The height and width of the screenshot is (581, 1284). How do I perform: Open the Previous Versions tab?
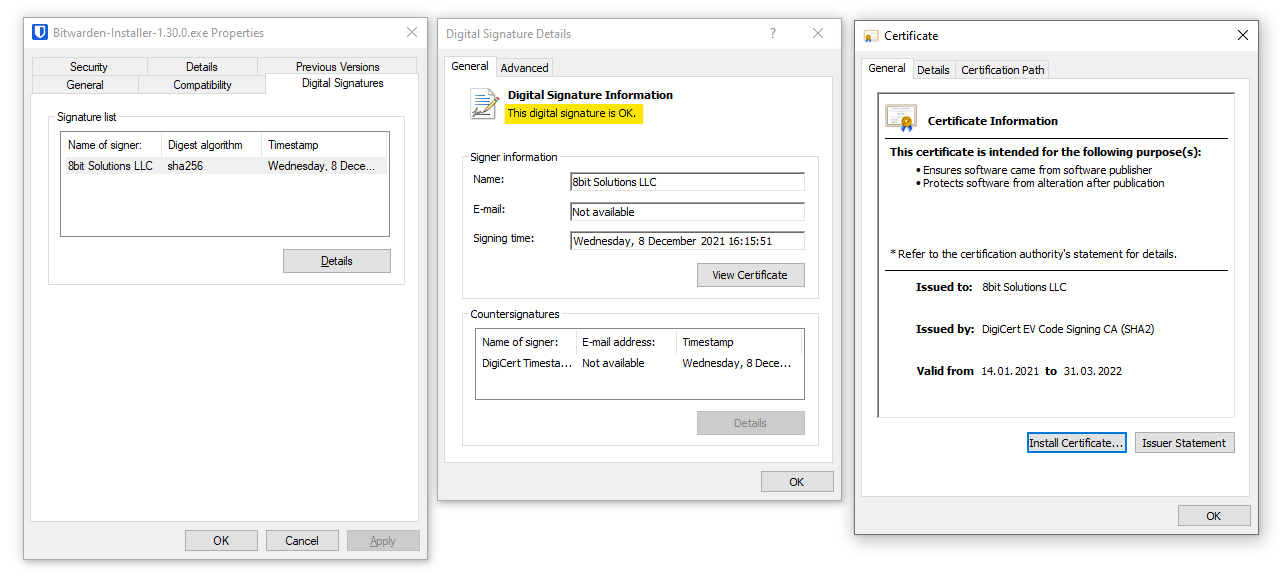coord(338,67)
